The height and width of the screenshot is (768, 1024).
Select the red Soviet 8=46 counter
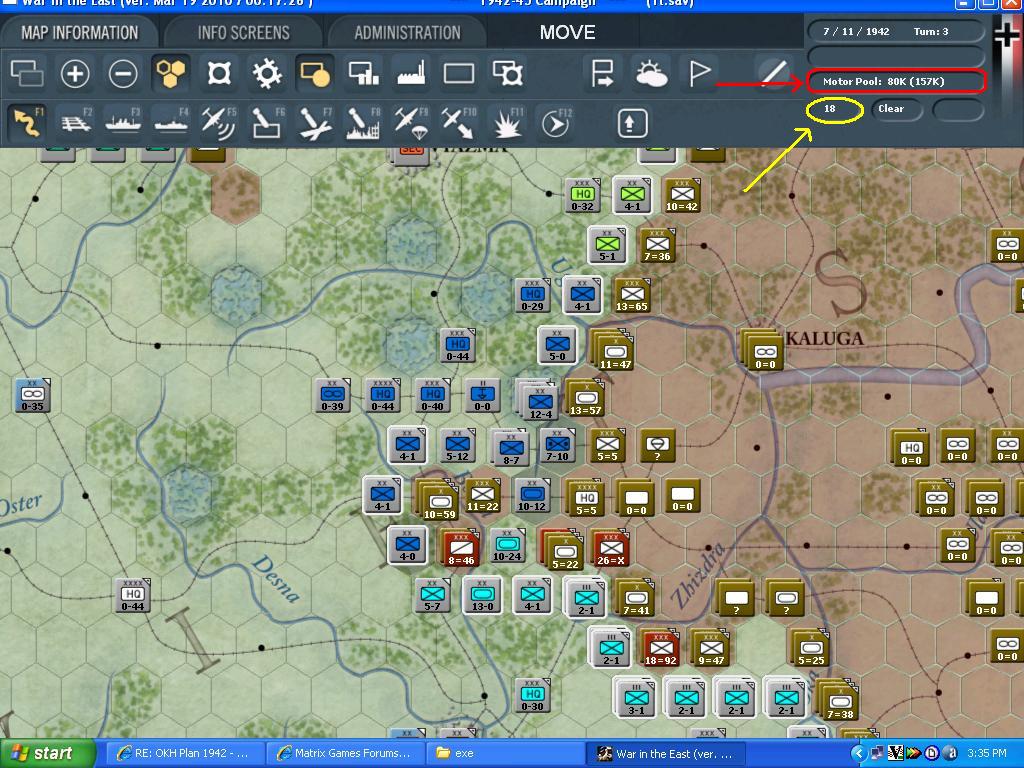(461, 549)
